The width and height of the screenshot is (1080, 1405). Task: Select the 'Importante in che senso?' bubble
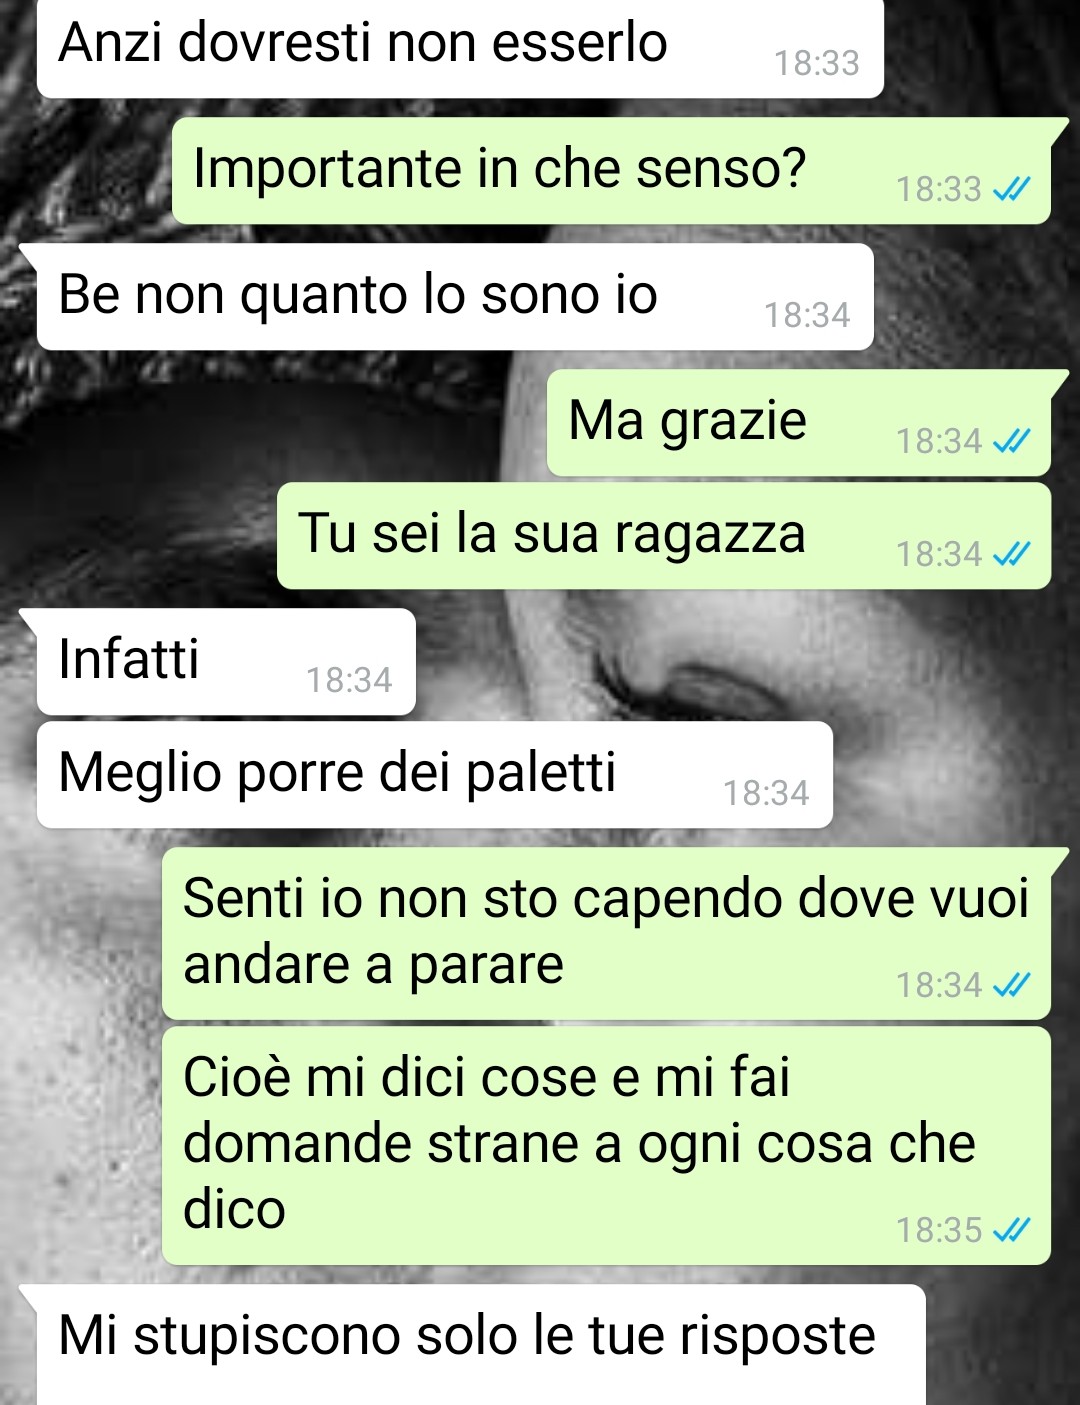[611, 171]
